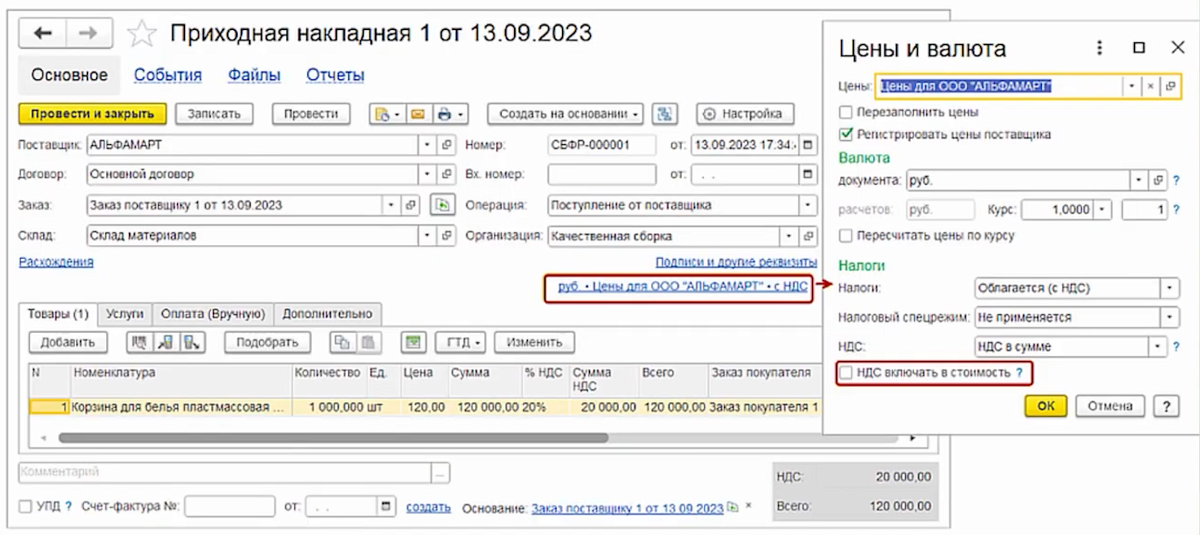Go back with the left arrow button
Viewport: 1200px width, 535px height.
coord(43,34)
